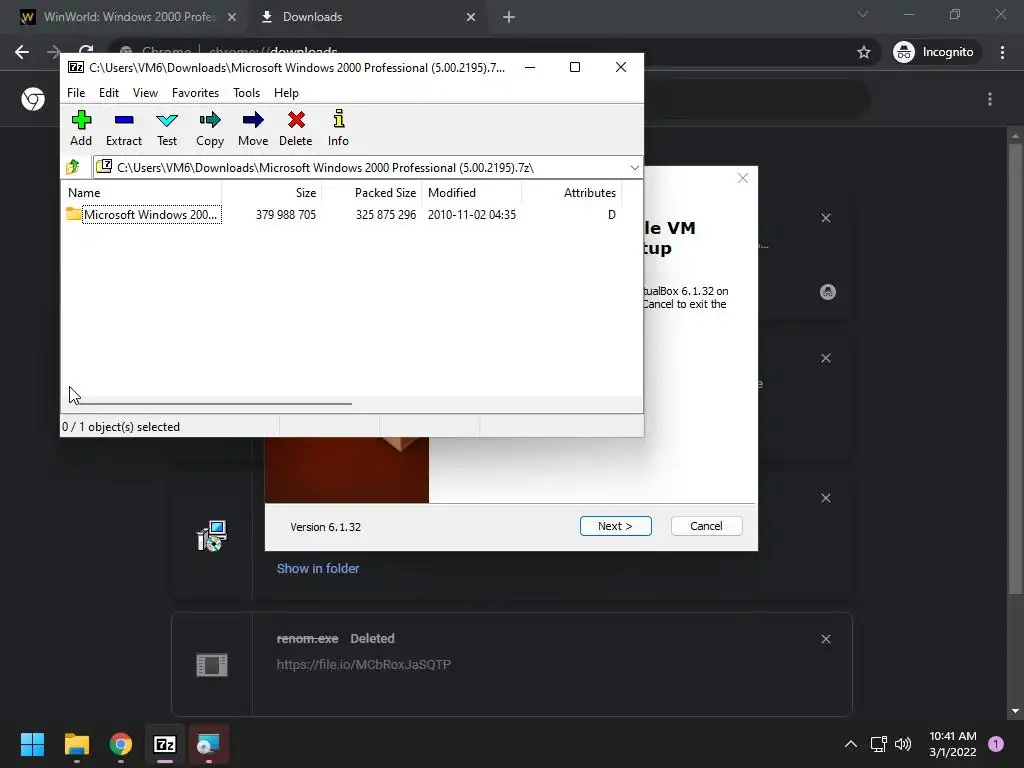
Task: Close the WinWorld browser tab
Action: [x=232, y=17]
